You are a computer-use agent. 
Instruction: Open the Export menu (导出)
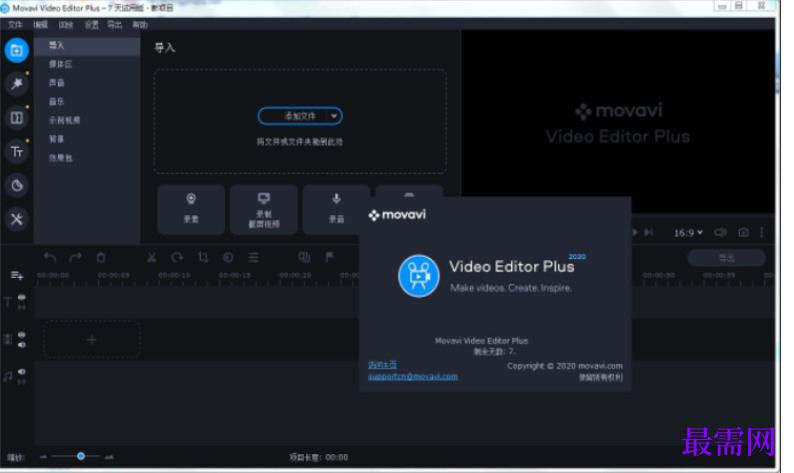115,25
